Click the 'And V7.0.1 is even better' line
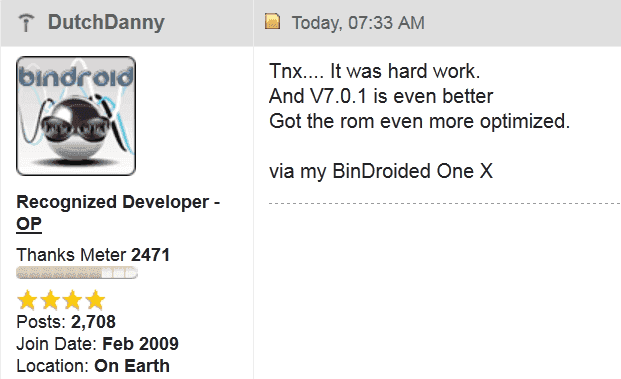Screen dimensions: 621x379 point(381,96)
